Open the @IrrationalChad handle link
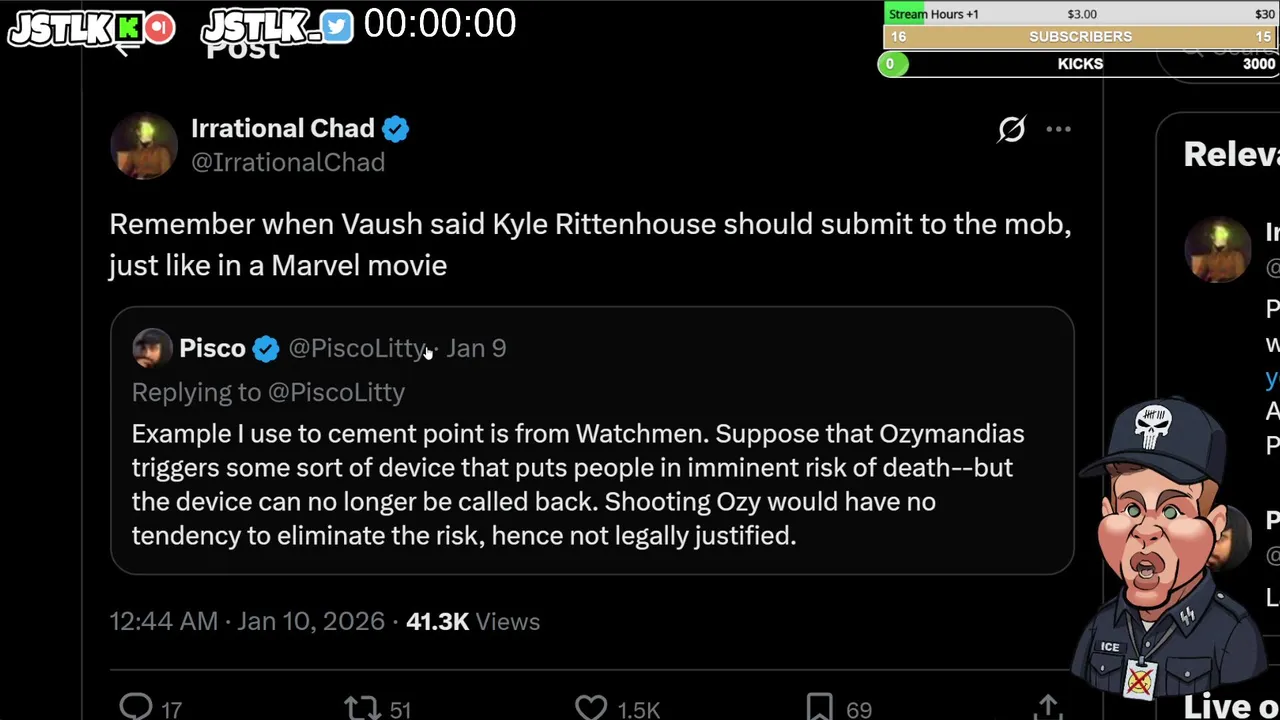Image resolution: width=1280 pixels, height=720 pixels. (x=288, y=163)
